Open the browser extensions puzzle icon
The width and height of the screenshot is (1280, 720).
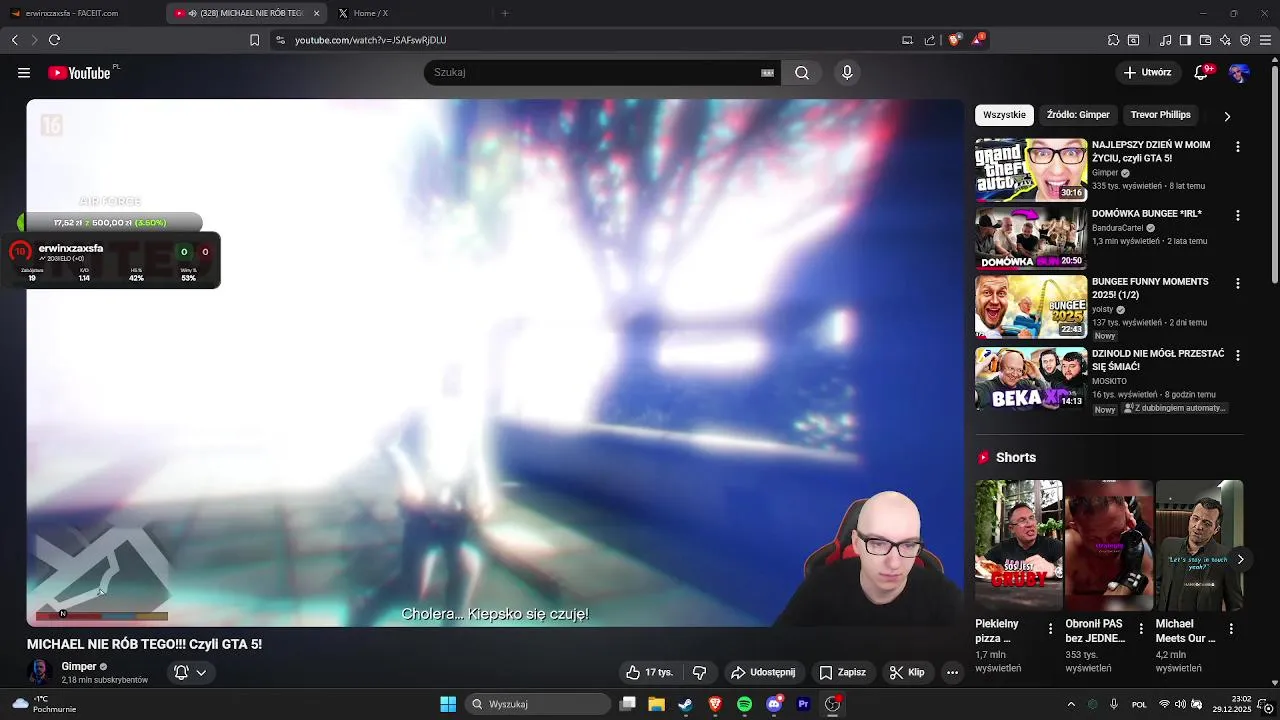1113,40
